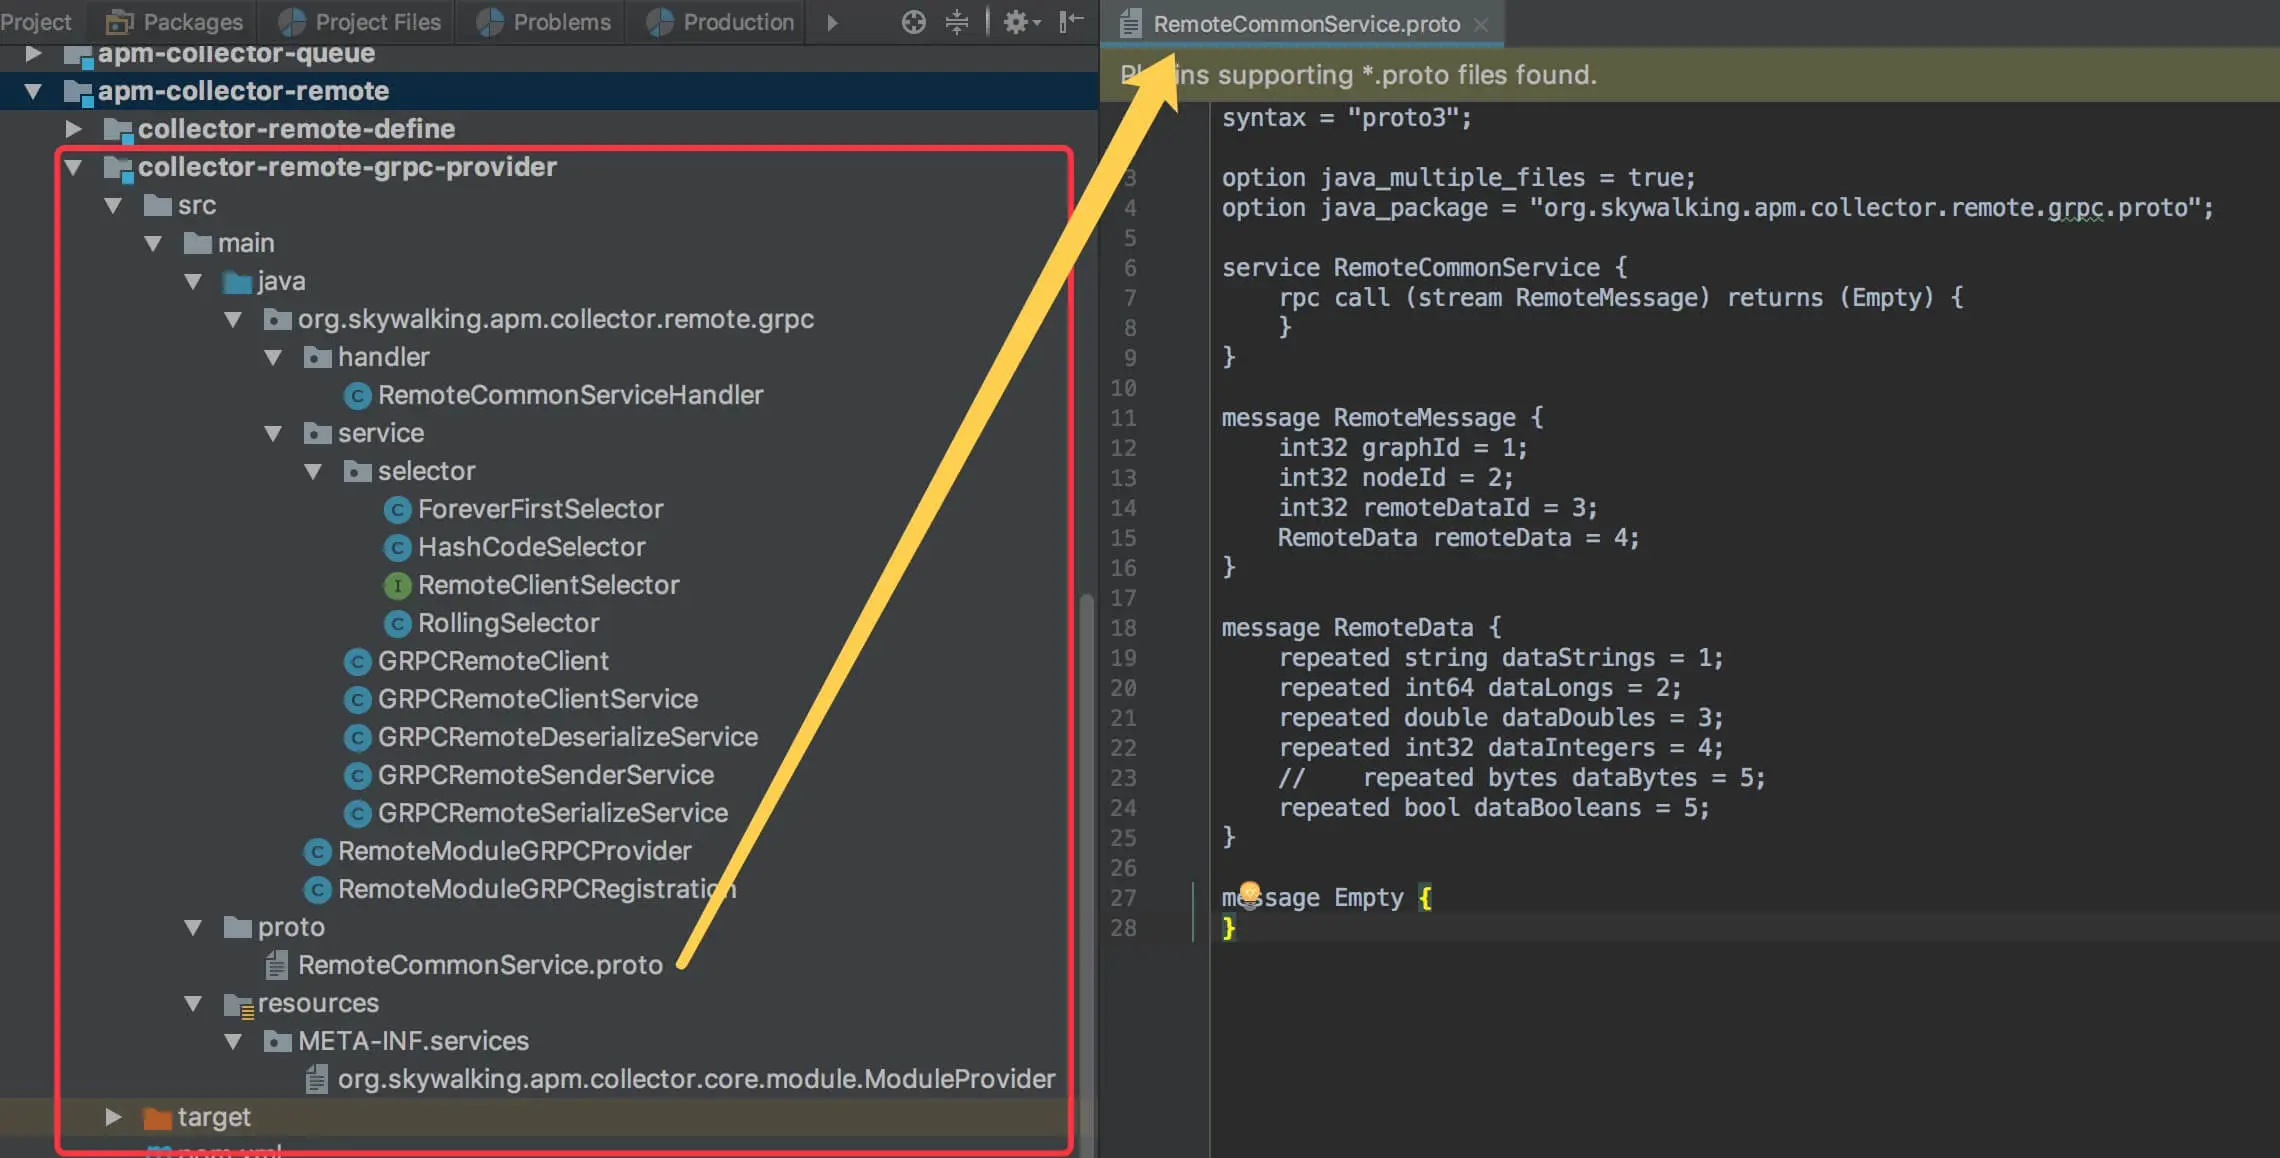Collapse the selector package node

[313, 471]
